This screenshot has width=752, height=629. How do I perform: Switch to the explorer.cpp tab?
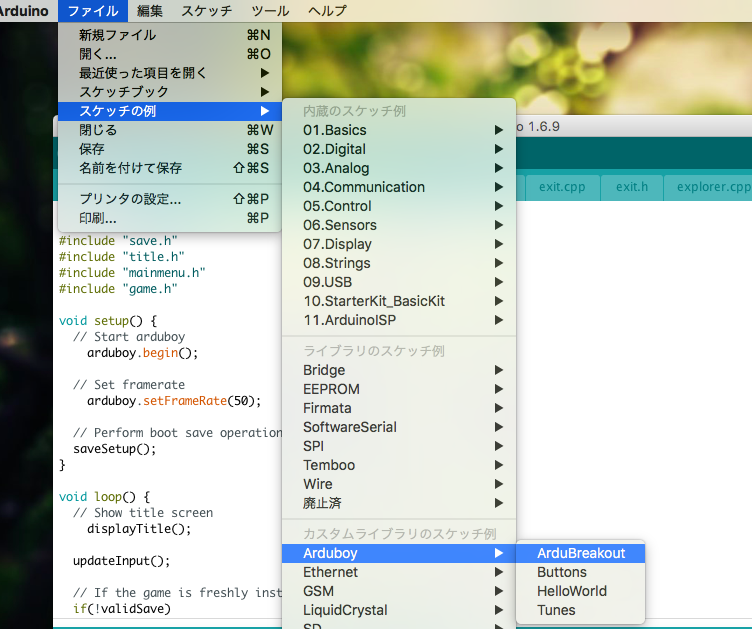pos(708,187)
